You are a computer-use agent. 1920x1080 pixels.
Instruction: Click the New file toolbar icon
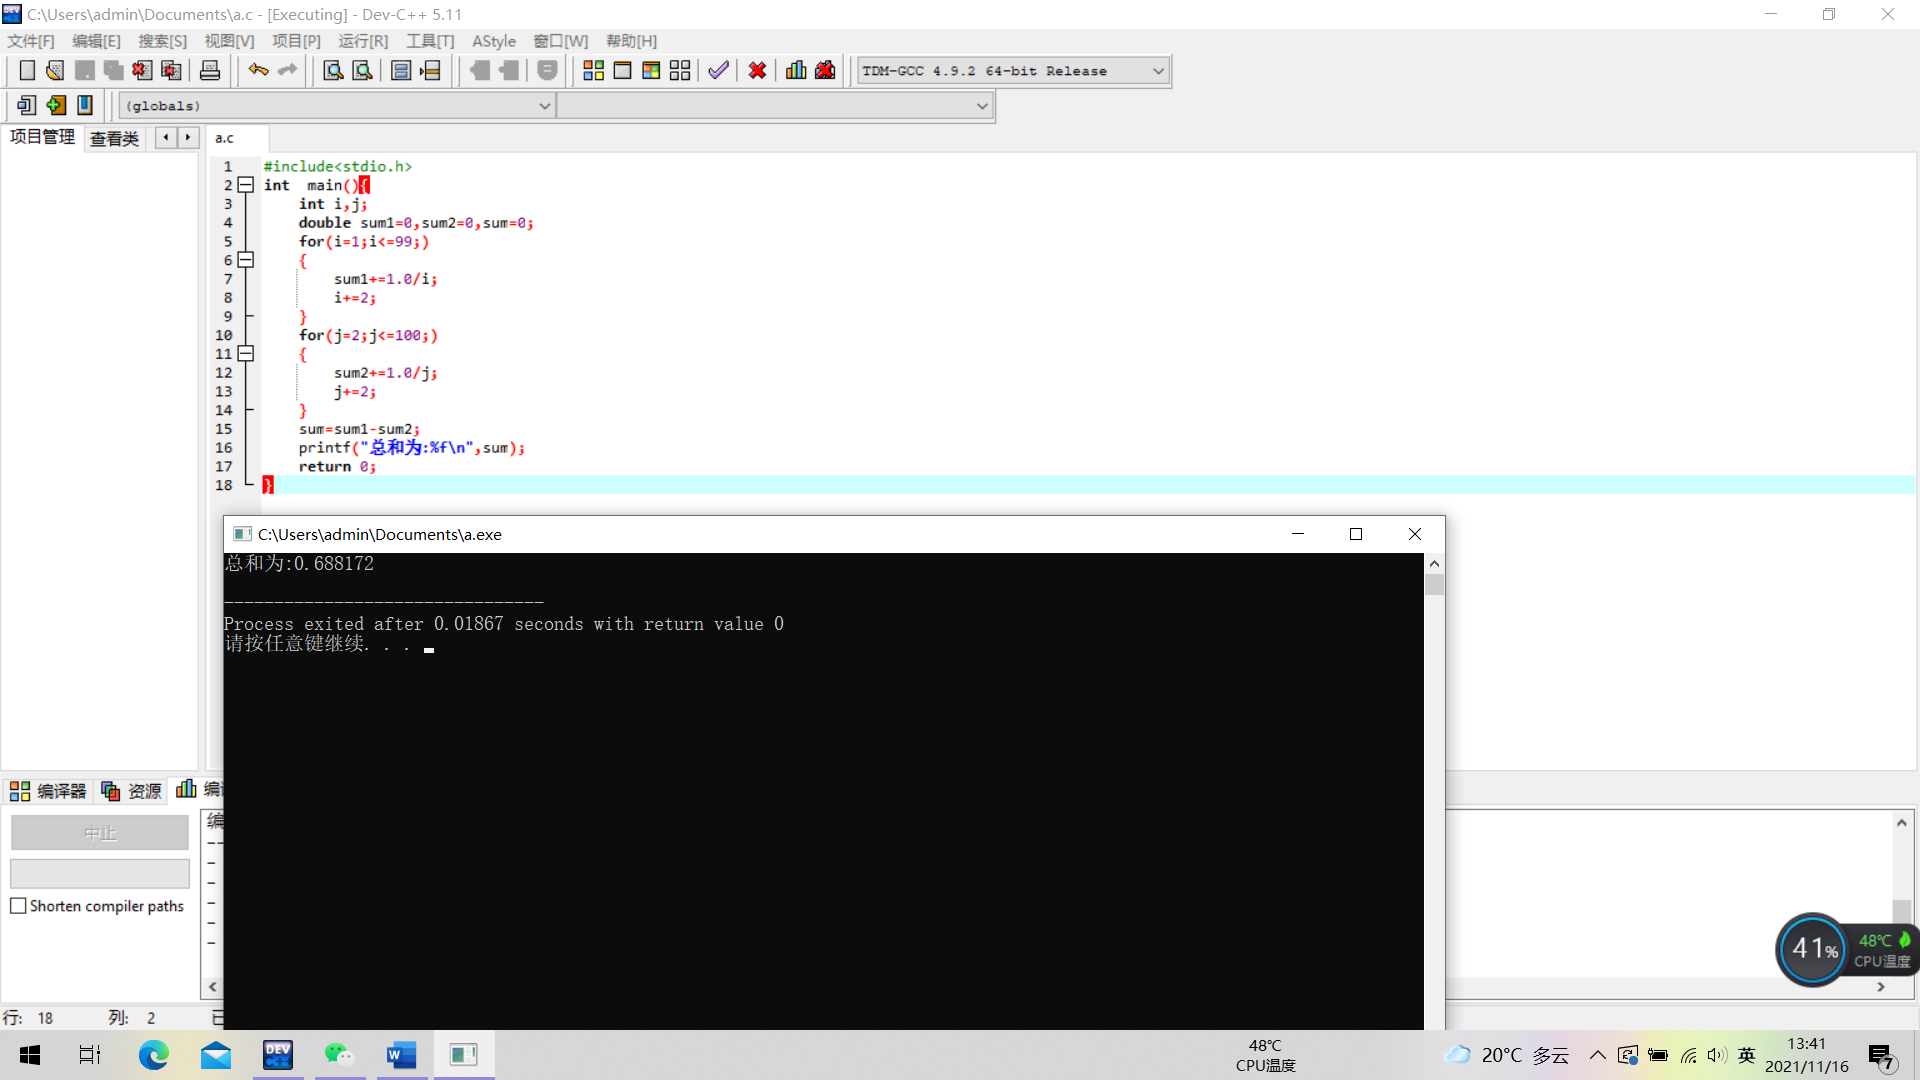click(27, 71)
